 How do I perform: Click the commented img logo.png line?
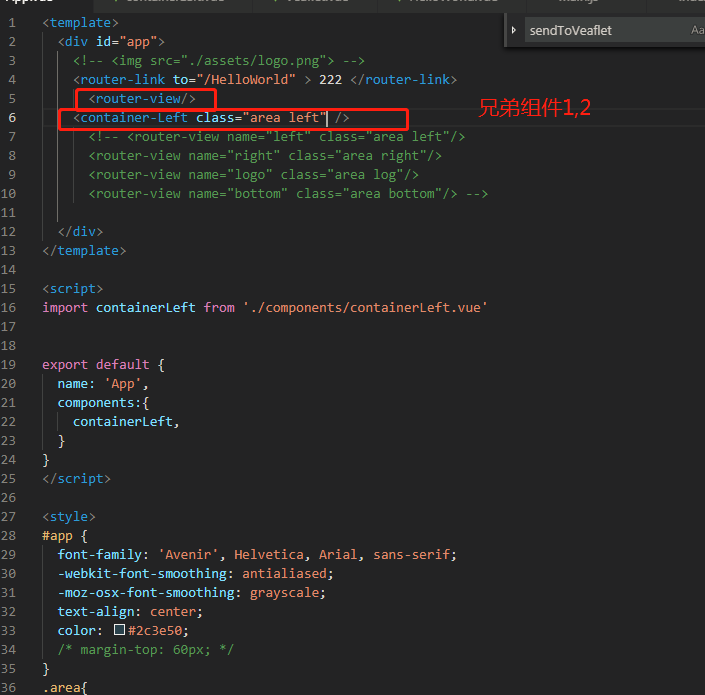pos(219,61)
